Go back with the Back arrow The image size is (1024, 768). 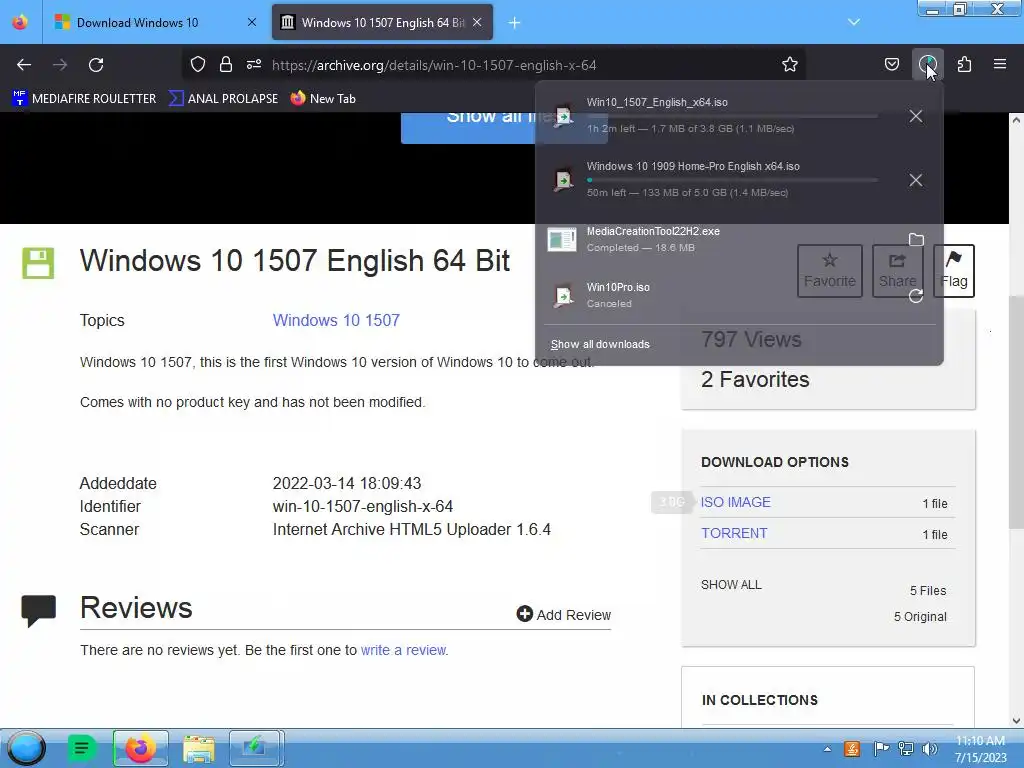pos(24,65)
